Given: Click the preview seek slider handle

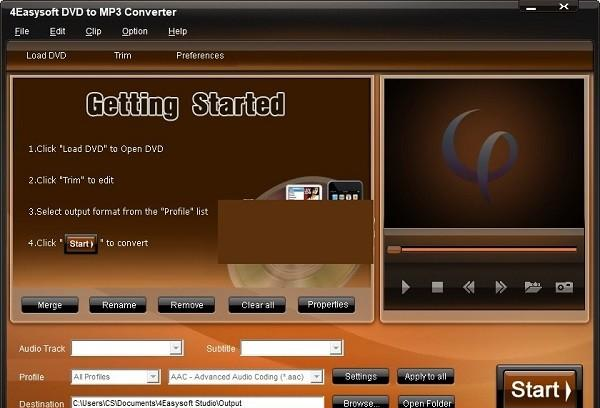Looking at the screenshot, I should point(394,250).
